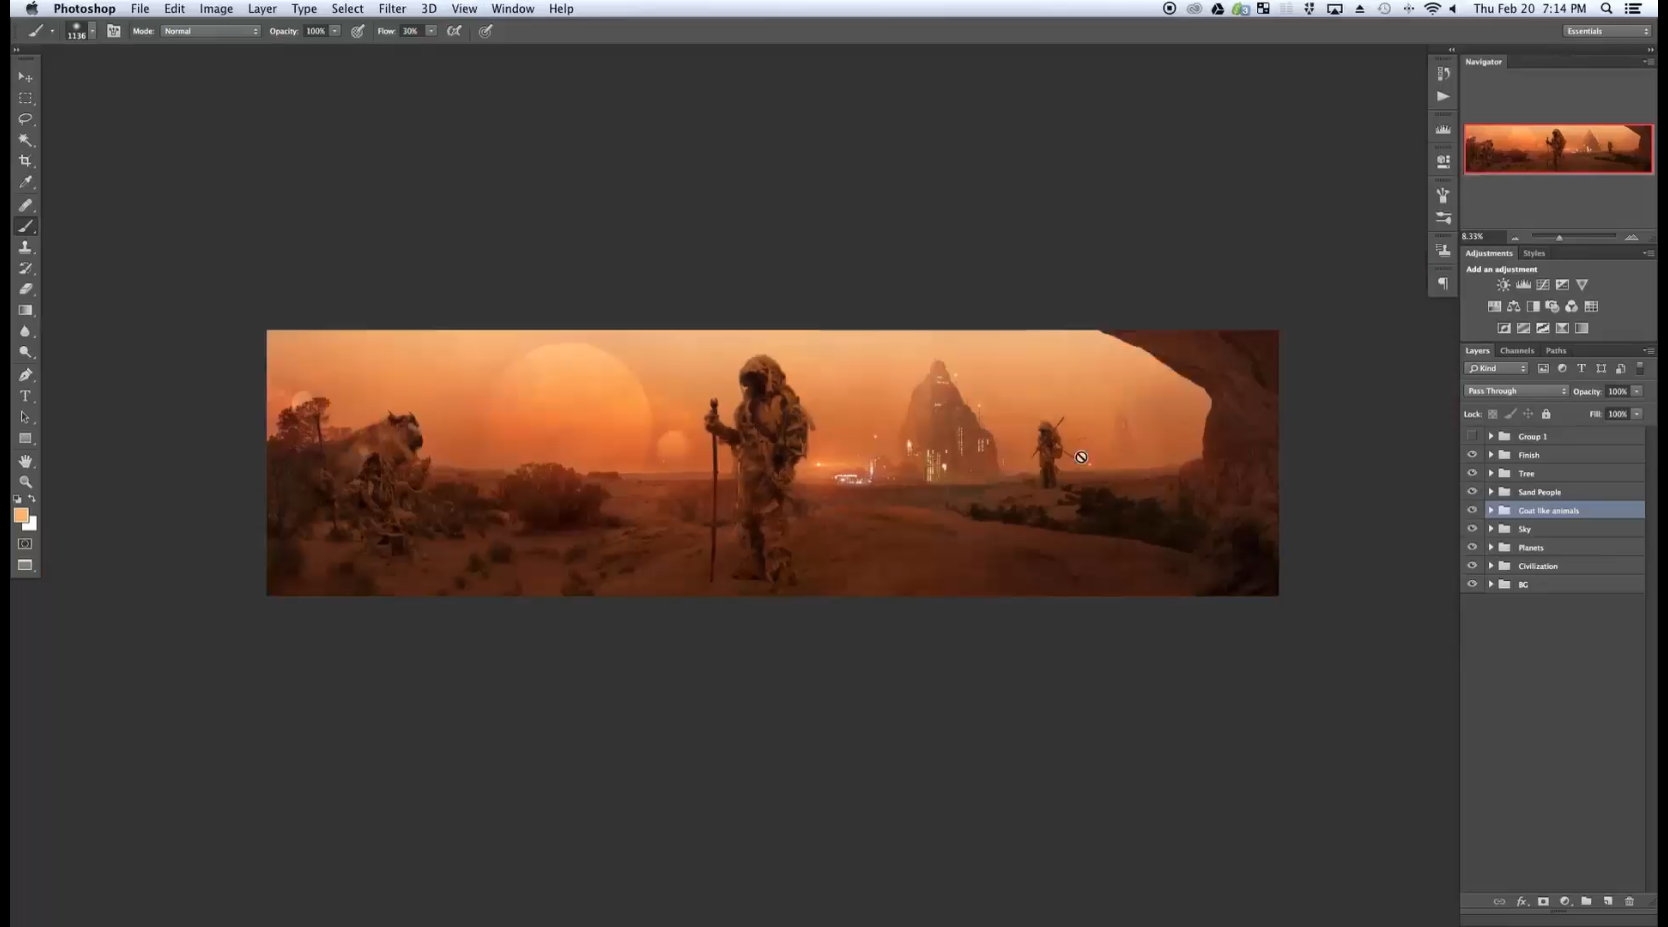Toggle Quick Mask mode
The height and width of the screenshot is (927, 1668).
point(25,544)
